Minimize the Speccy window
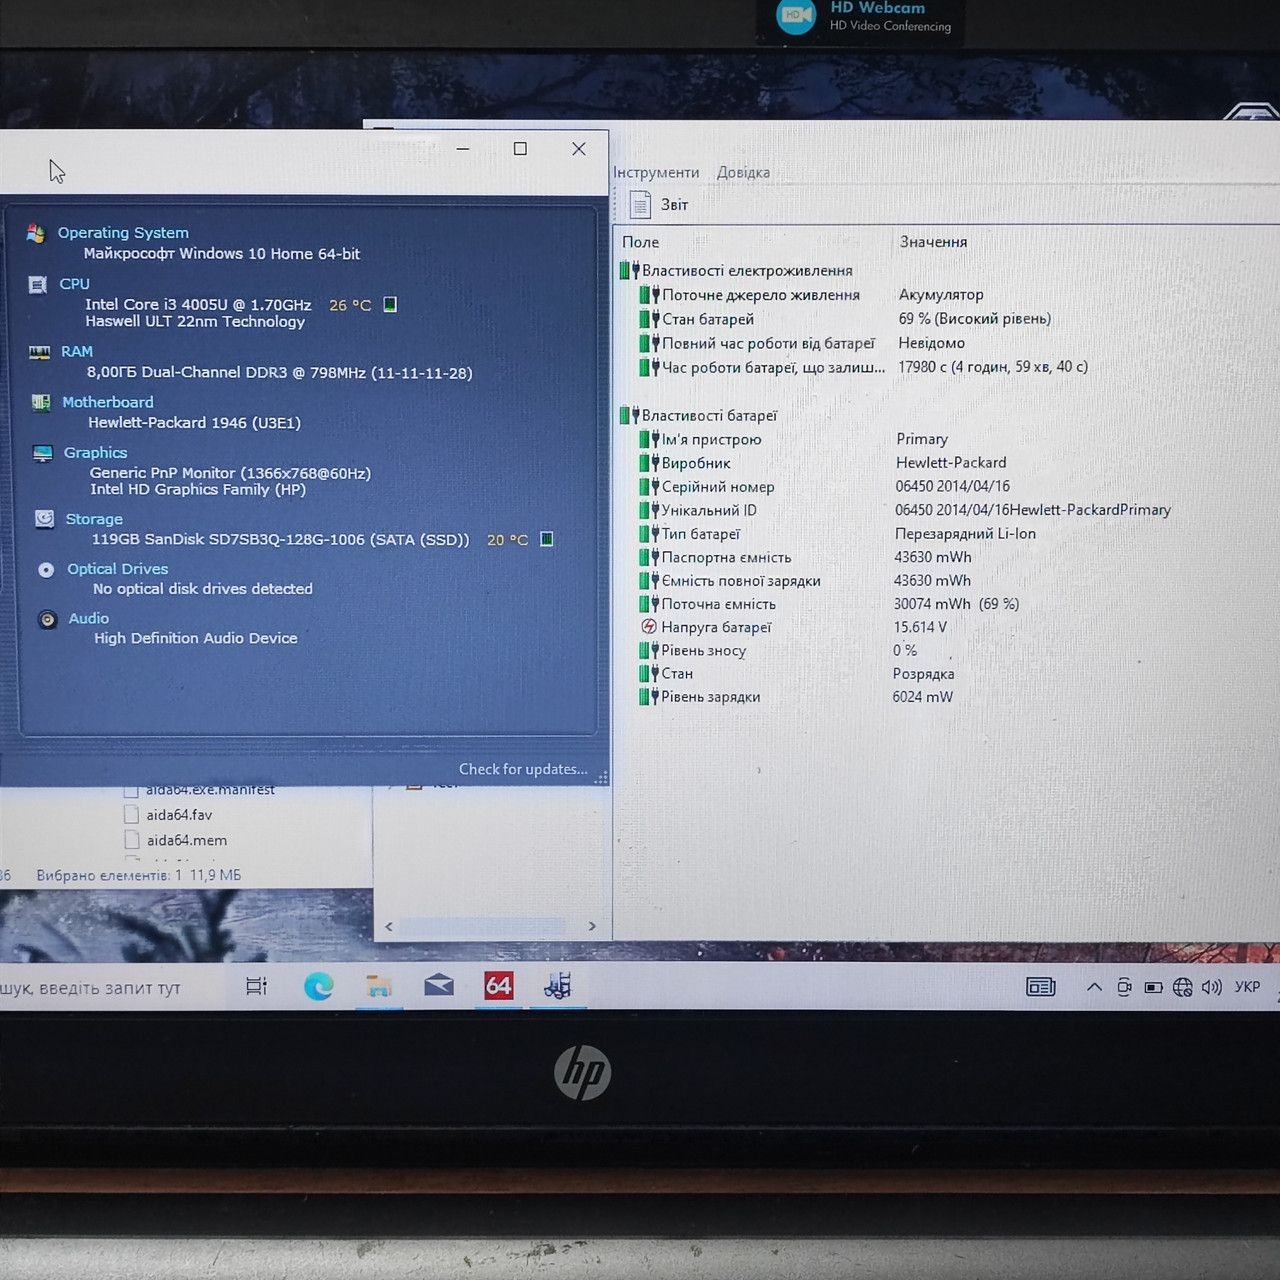The width and height of the screenshot is (1280, 1280). [463, 149]
